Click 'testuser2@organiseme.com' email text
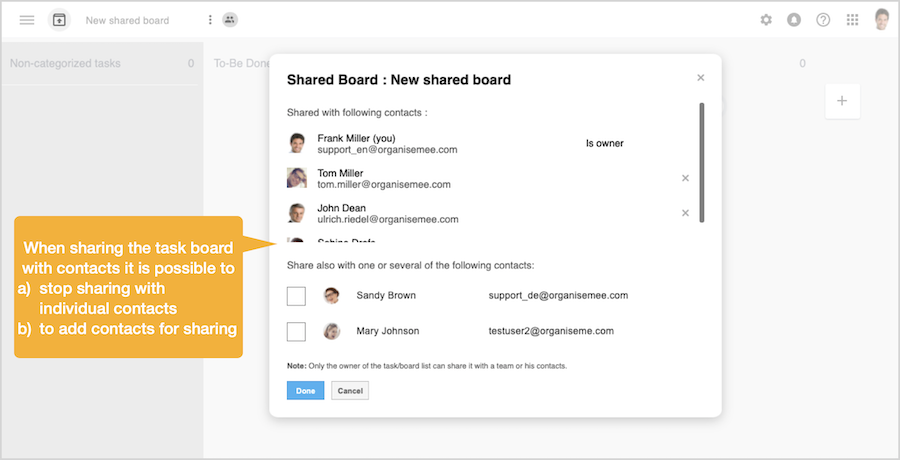The width and height of the screenshot is (900, 460). [x=551, y=331]
